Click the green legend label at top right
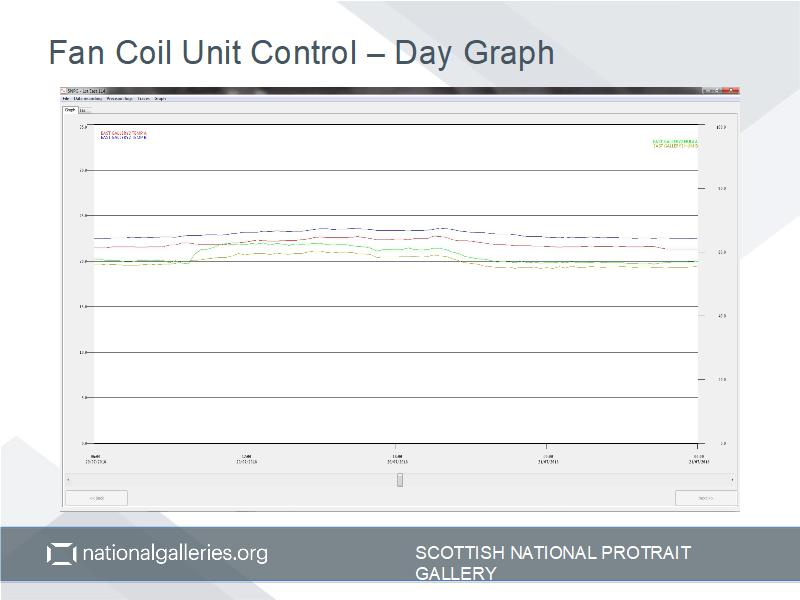Screen dimensions: 800x600 click(675, 142)
